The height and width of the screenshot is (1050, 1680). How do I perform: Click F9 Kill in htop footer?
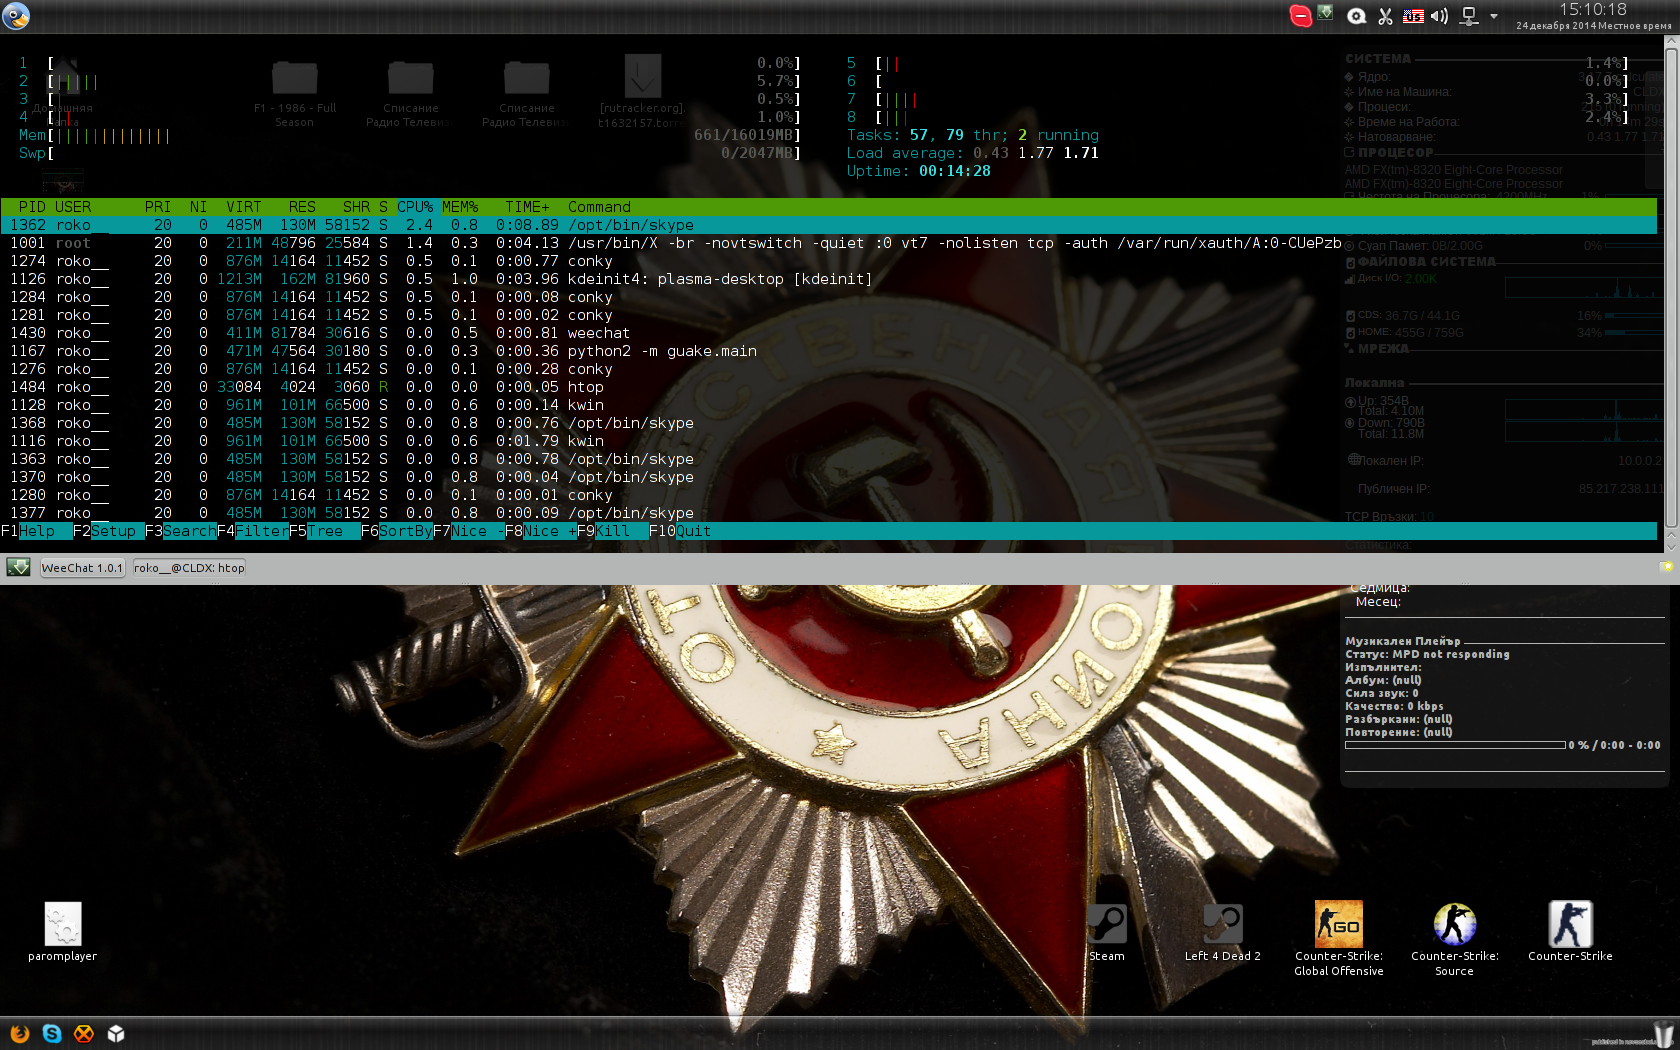[x=613, y=531]
